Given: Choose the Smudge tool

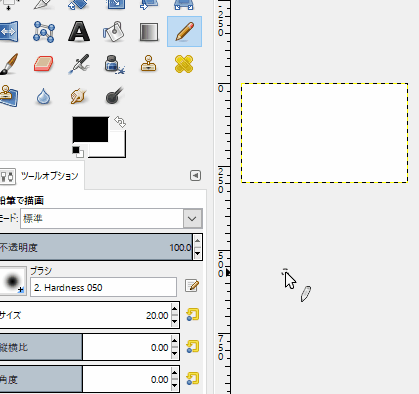Looking at the screenshot, I should click(x=79, y=96).
